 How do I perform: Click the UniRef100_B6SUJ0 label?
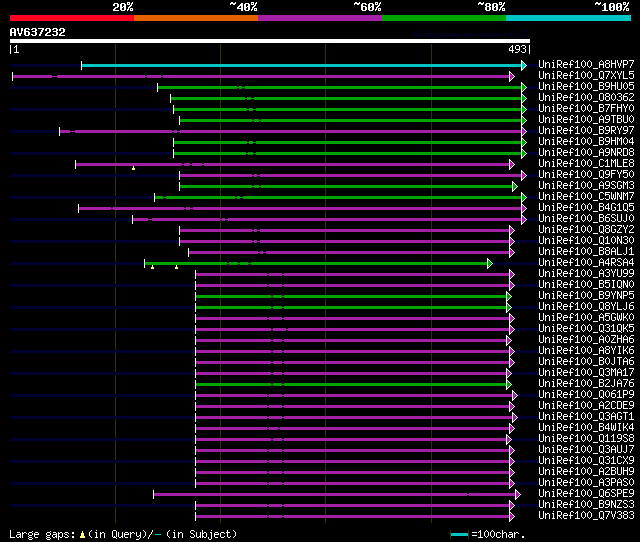[x=586, y=219]
